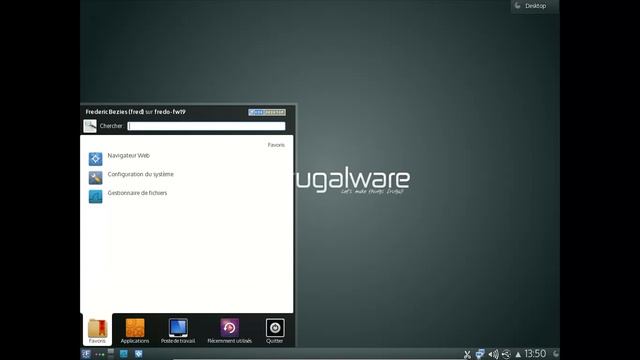Image resolution: width=640 pixels, height=360 pixels.
Task: Focus the Chercher search field
Action: (x=206, y=126)
